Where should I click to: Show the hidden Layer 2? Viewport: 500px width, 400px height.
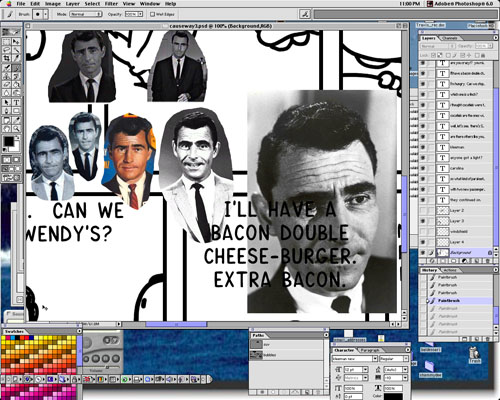point(423,211)
